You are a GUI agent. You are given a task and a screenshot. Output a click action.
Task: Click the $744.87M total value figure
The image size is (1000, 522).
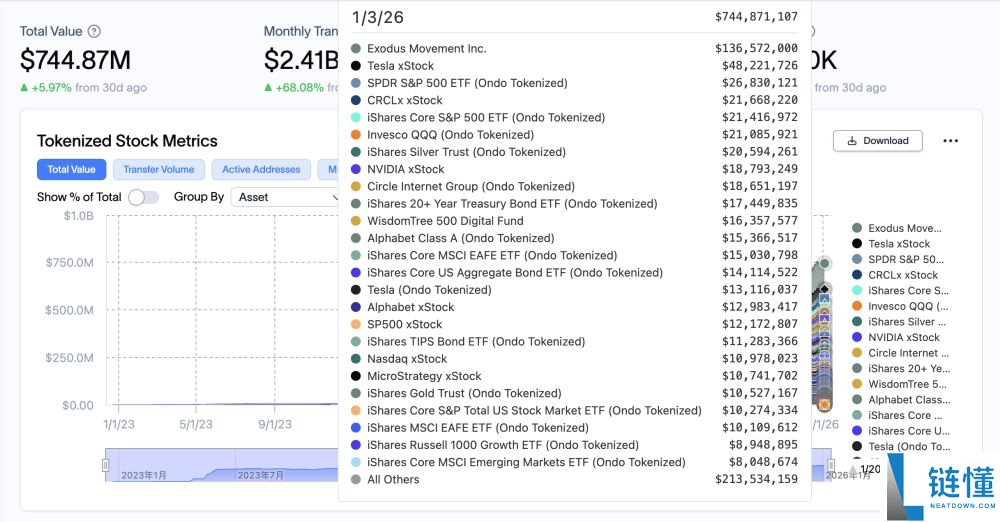click(x=75, y=60)
